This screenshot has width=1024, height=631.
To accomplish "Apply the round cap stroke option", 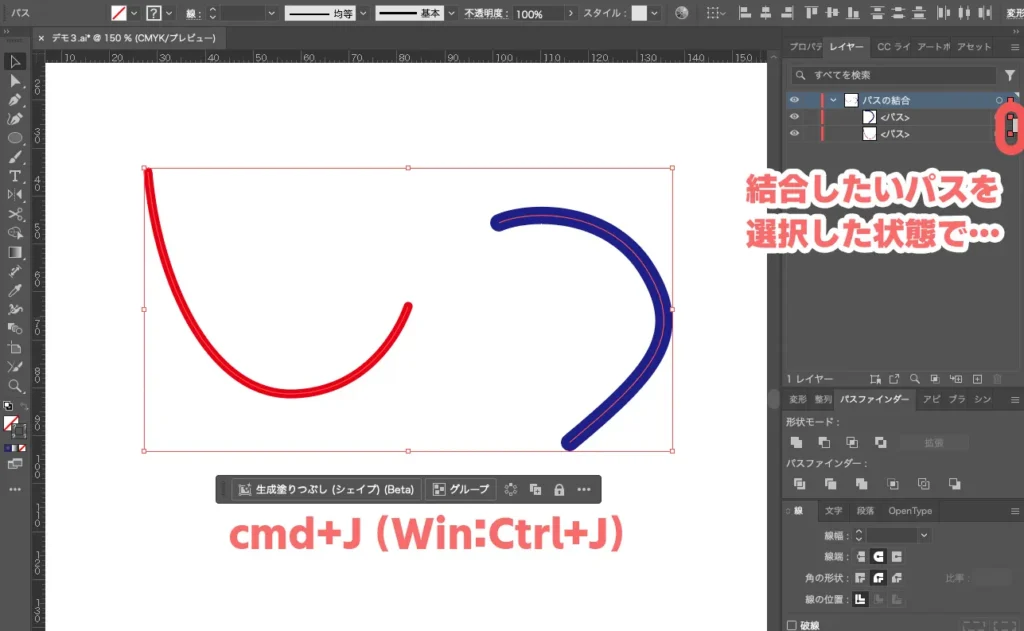I will 879,556.
